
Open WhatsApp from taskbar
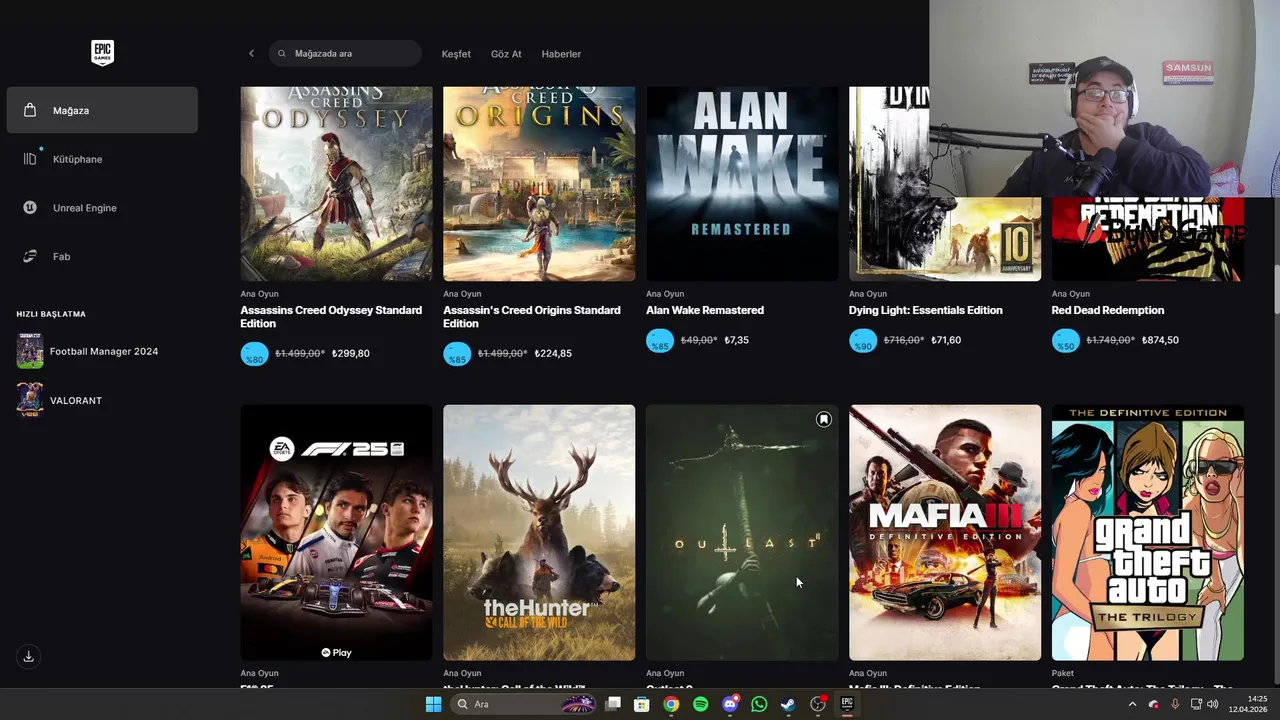point(759,704)
